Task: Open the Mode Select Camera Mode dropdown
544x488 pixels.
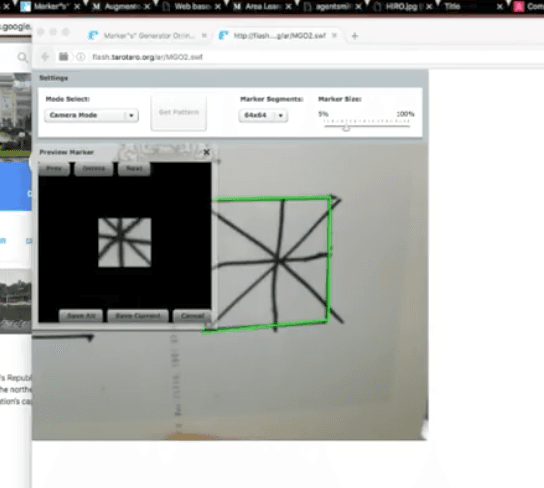Action: coord(91,115)
